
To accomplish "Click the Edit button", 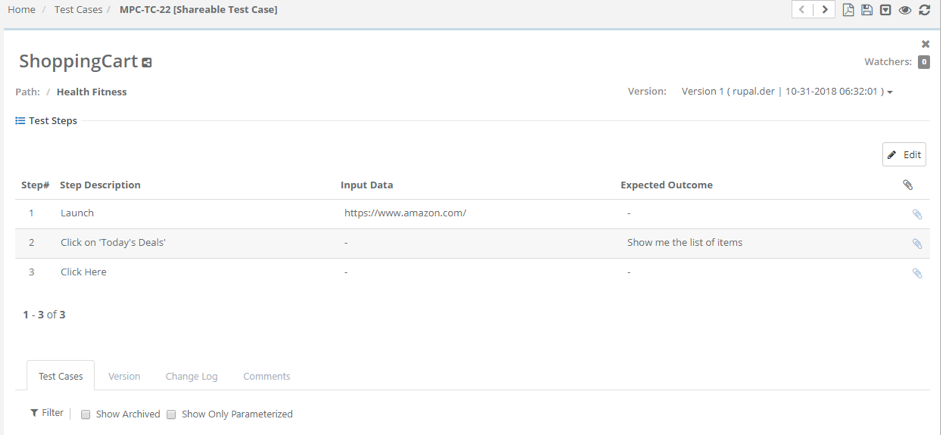I will pyautogui.click(x=904, y=154).
